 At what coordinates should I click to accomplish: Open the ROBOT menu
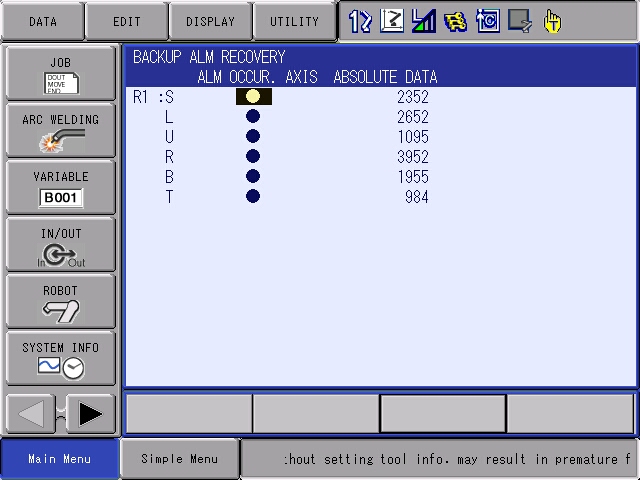coord(61,302)
